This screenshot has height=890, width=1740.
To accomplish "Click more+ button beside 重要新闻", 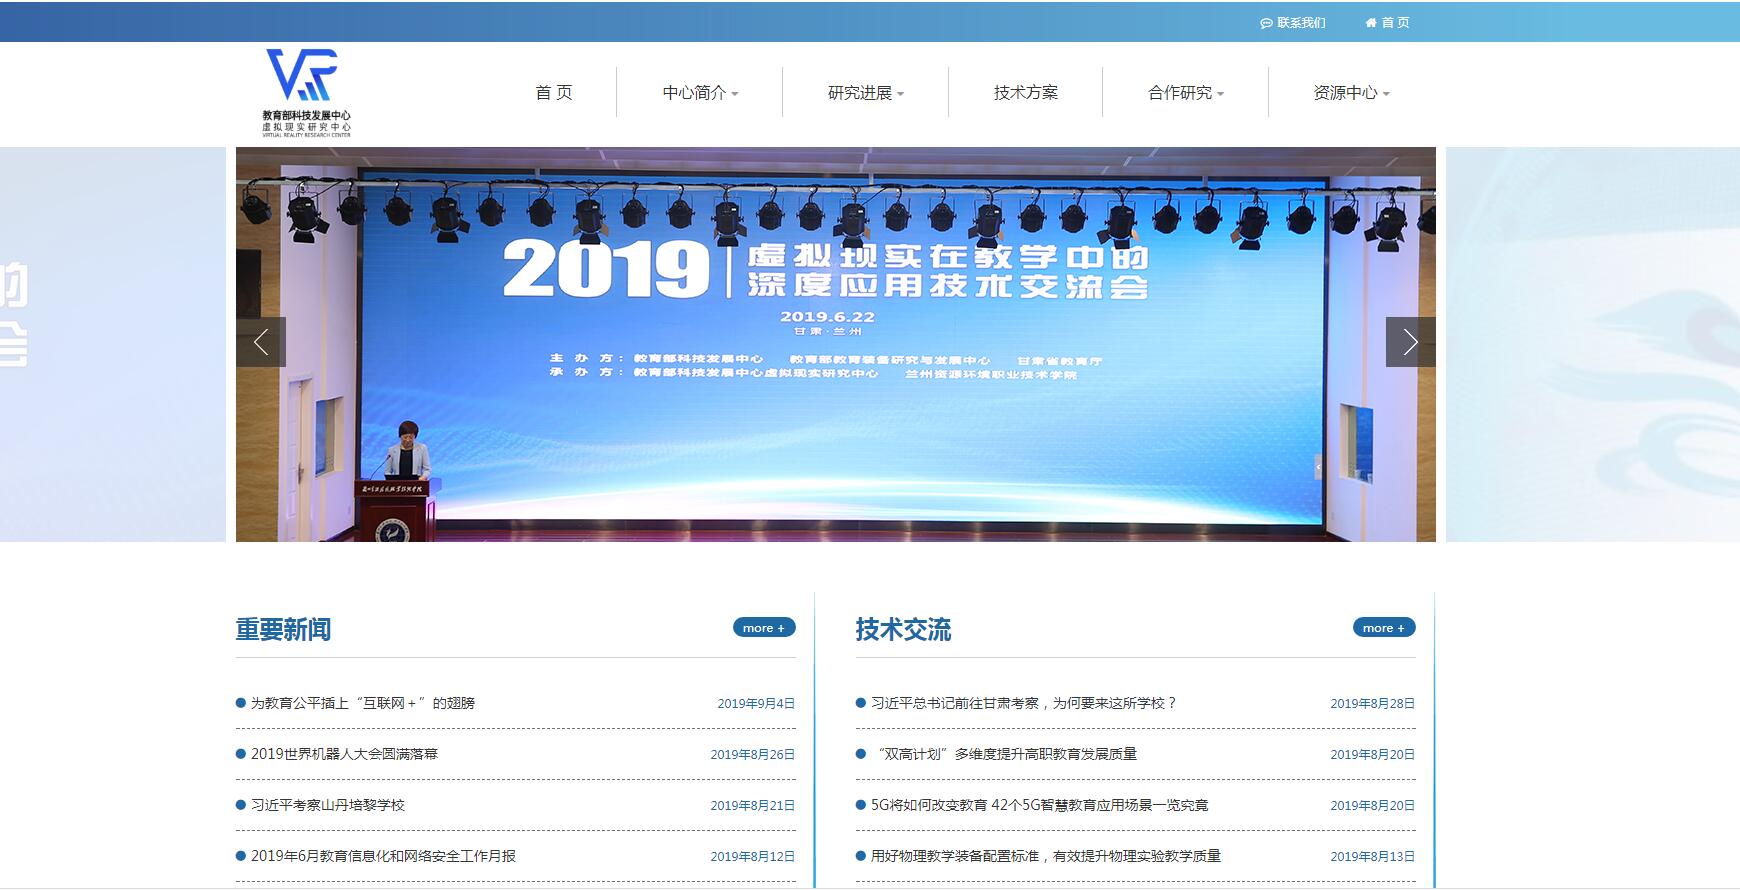I will [x=764, y=628].
